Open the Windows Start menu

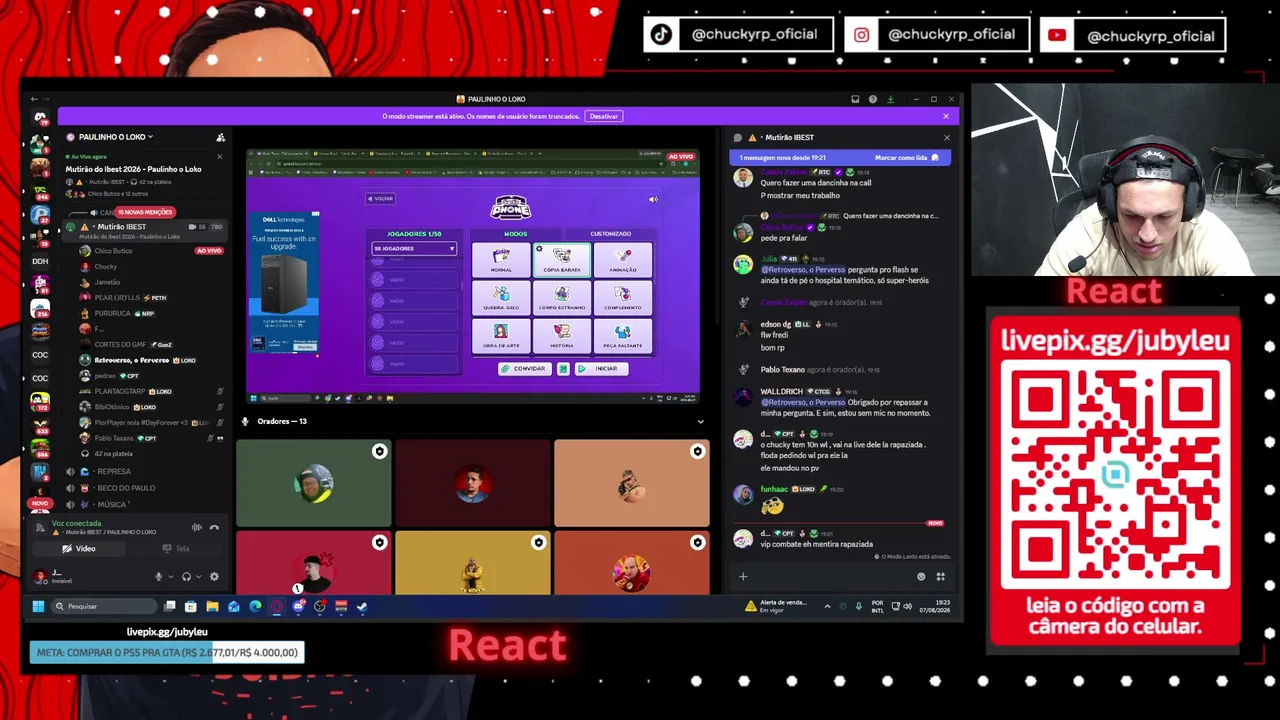click(x=38, y=606)
